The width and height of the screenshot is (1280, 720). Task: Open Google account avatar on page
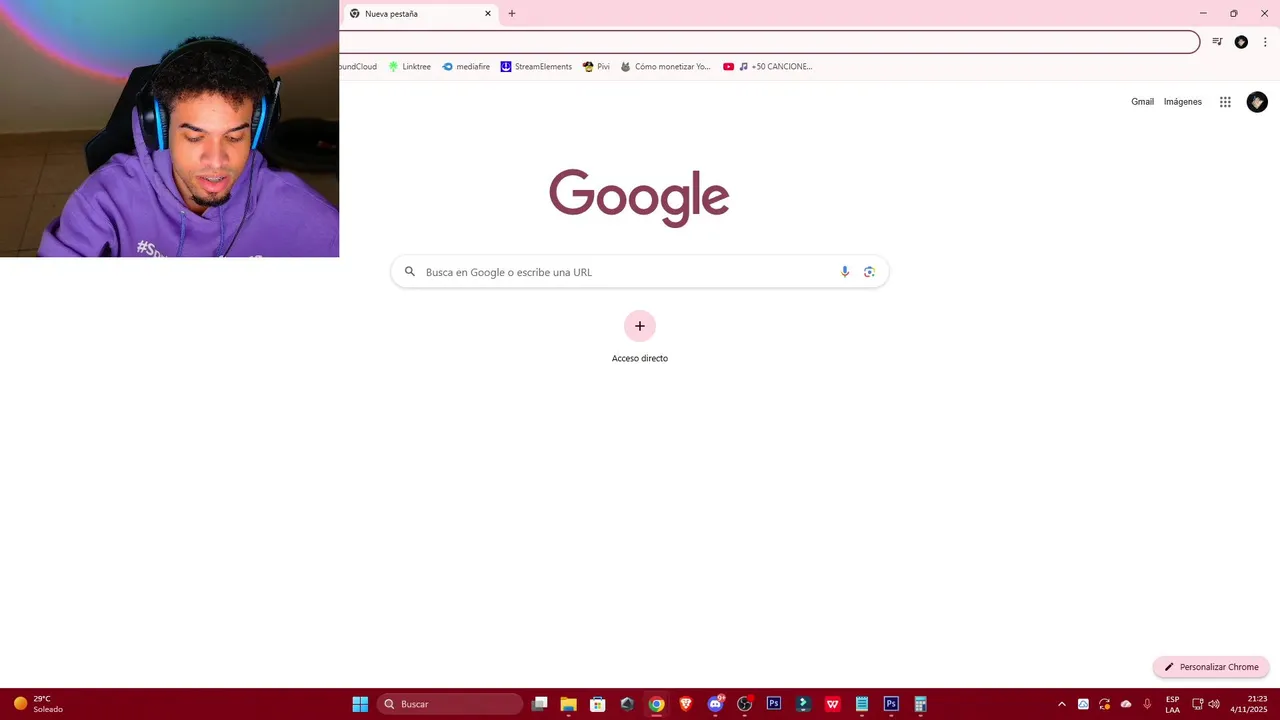1257,102
